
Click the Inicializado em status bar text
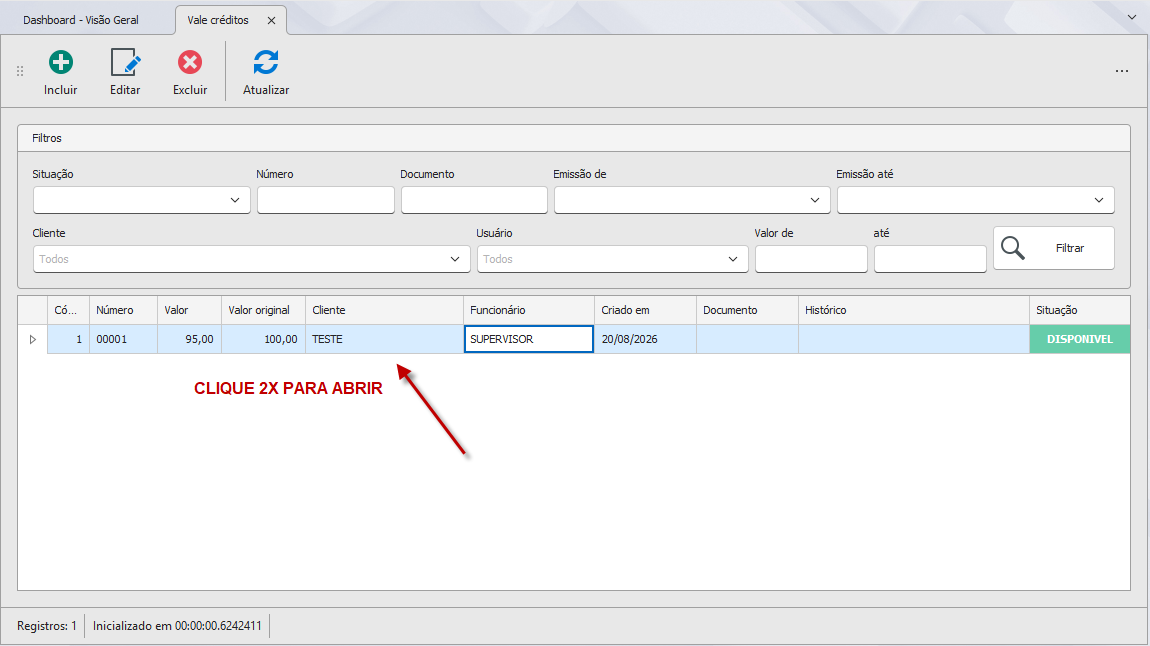[x=177, y=626]
